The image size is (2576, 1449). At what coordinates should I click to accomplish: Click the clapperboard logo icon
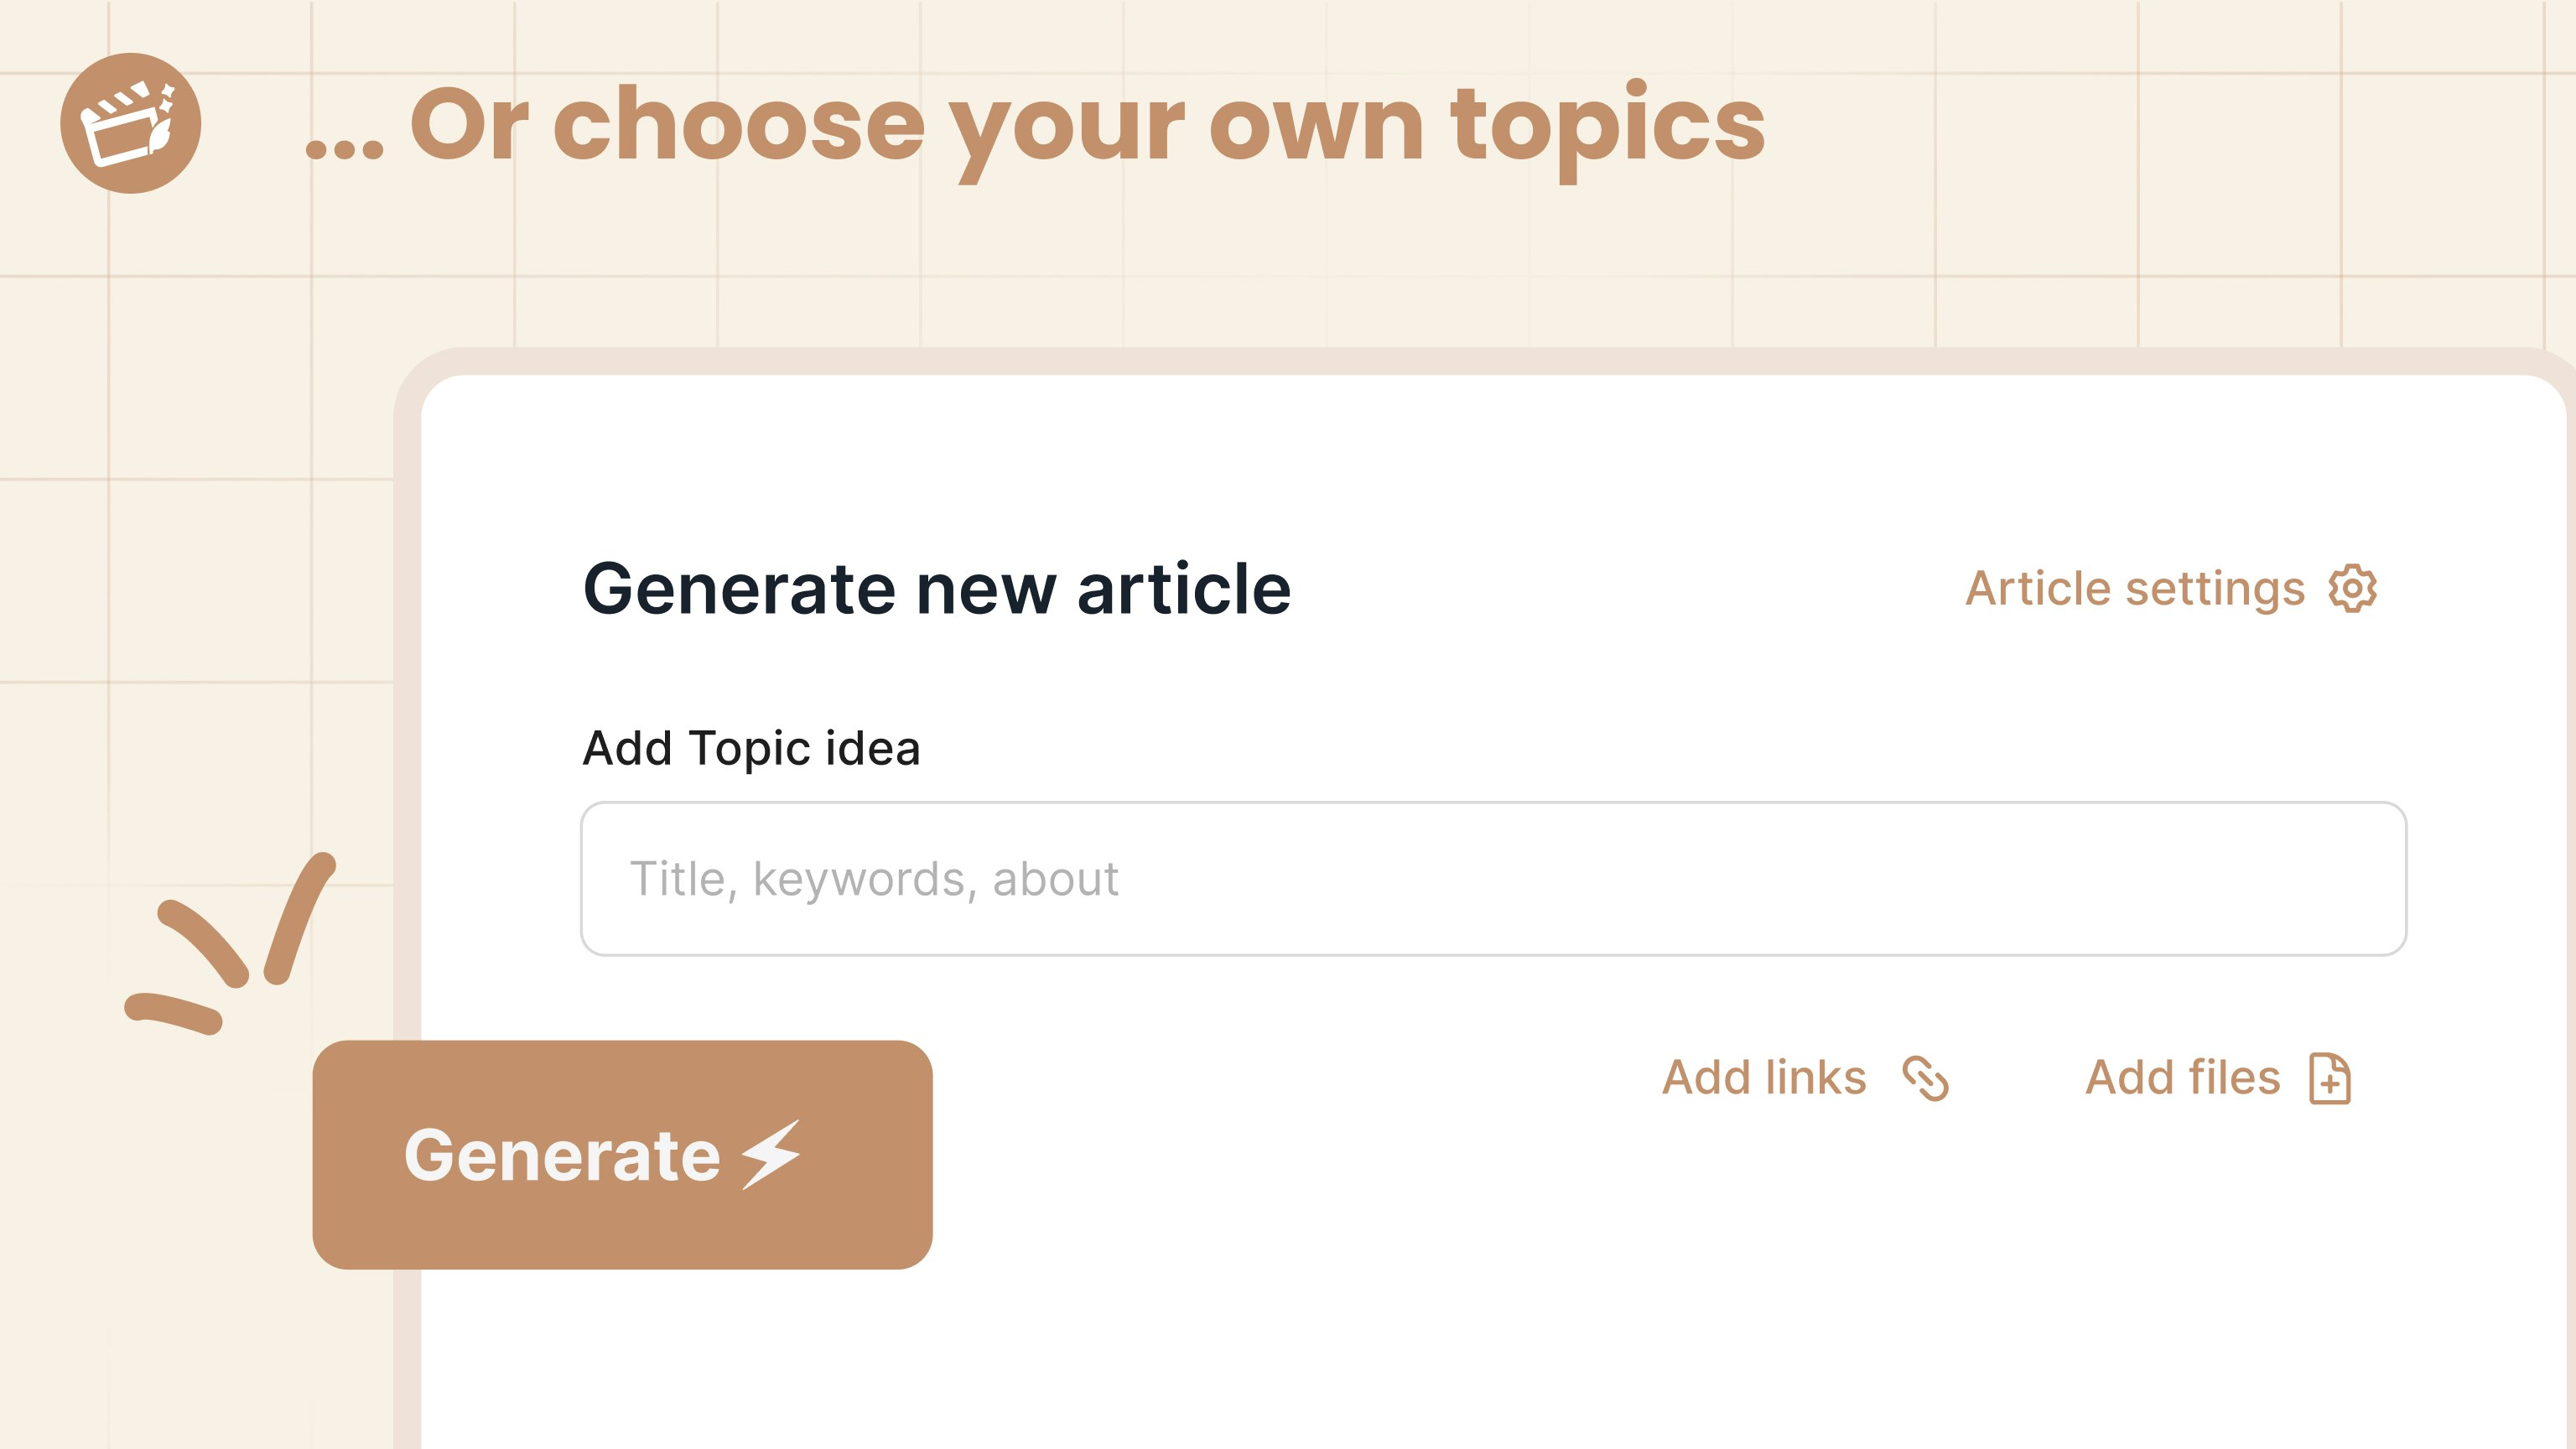click(131, 123)
